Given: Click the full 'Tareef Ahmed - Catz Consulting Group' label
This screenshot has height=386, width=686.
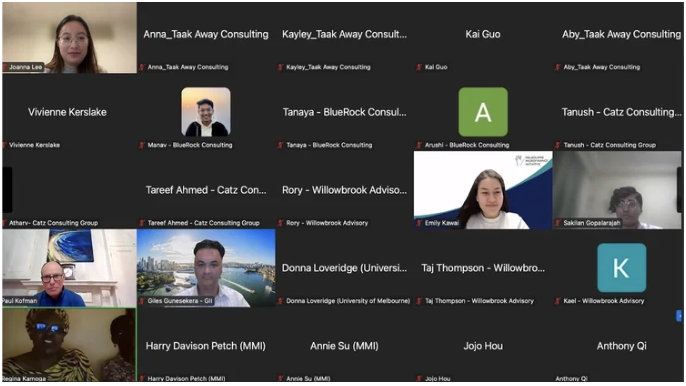Looking at the screenshot, I should pyautogui.click(x=203, y=223).
